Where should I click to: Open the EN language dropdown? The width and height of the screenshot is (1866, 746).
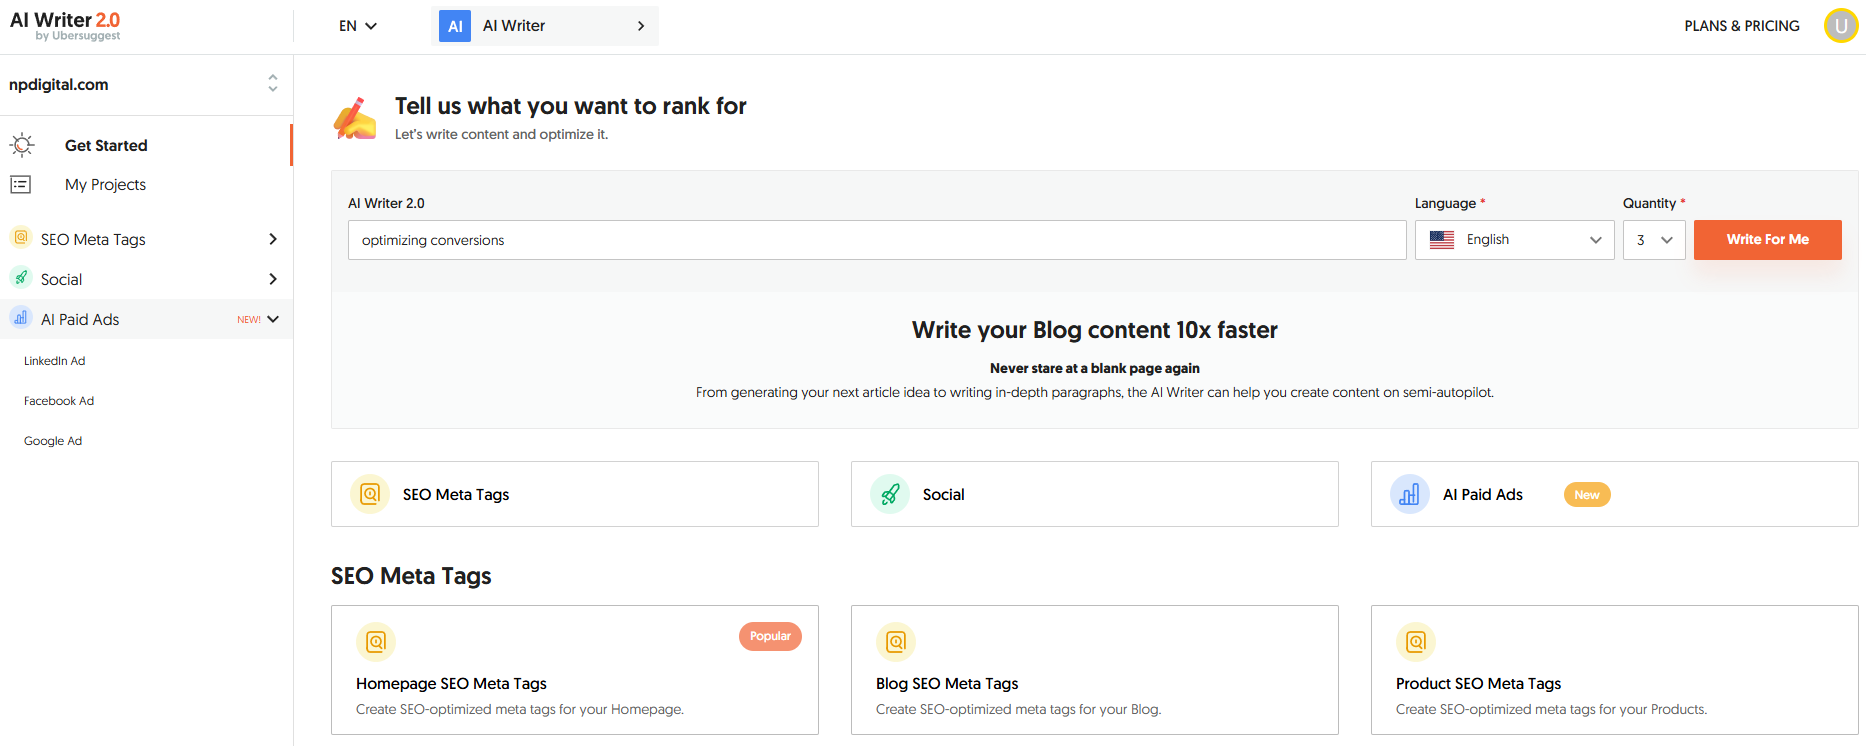(357, 26)
